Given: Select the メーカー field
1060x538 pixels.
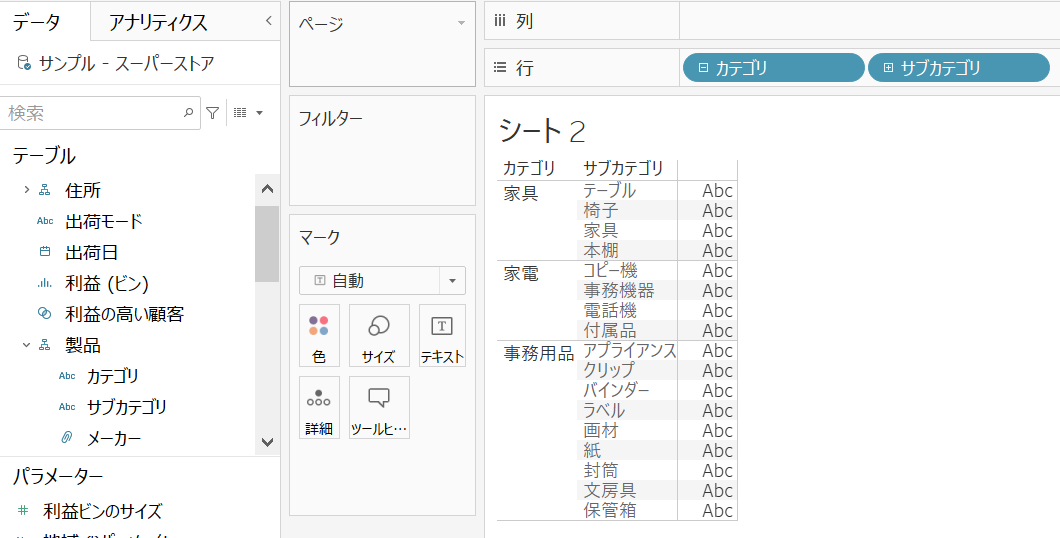Looking at the screenshot, I should (x=114, y=438).
